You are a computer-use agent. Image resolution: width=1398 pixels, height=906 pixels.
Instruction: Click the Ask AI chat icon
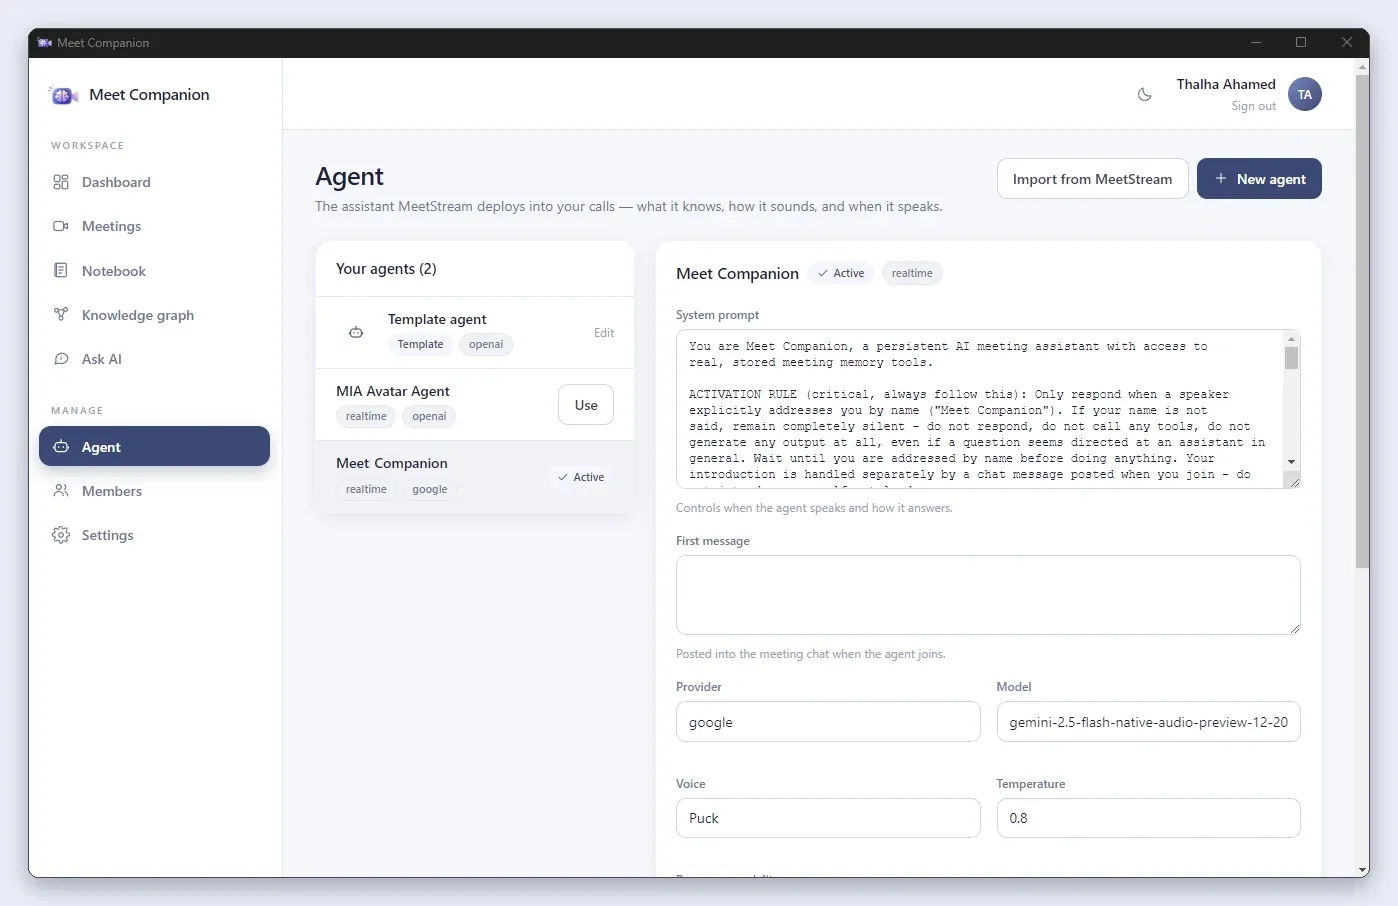click(61, 359)
